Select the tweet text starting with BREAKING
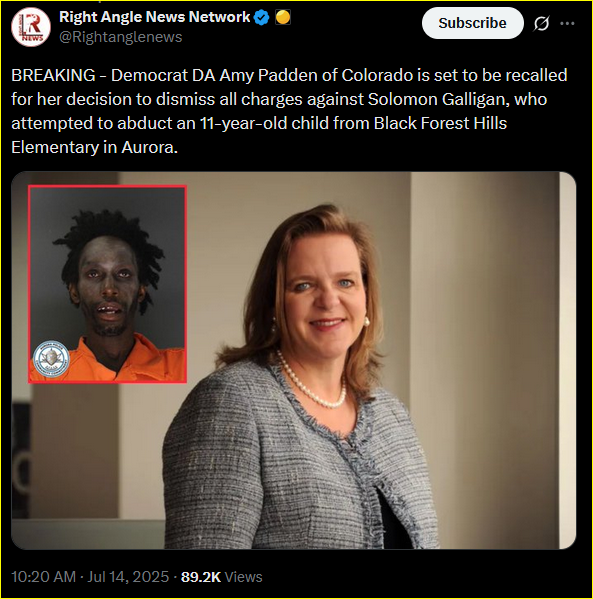The height and width of the screenshot is (599, 593). 289,111
